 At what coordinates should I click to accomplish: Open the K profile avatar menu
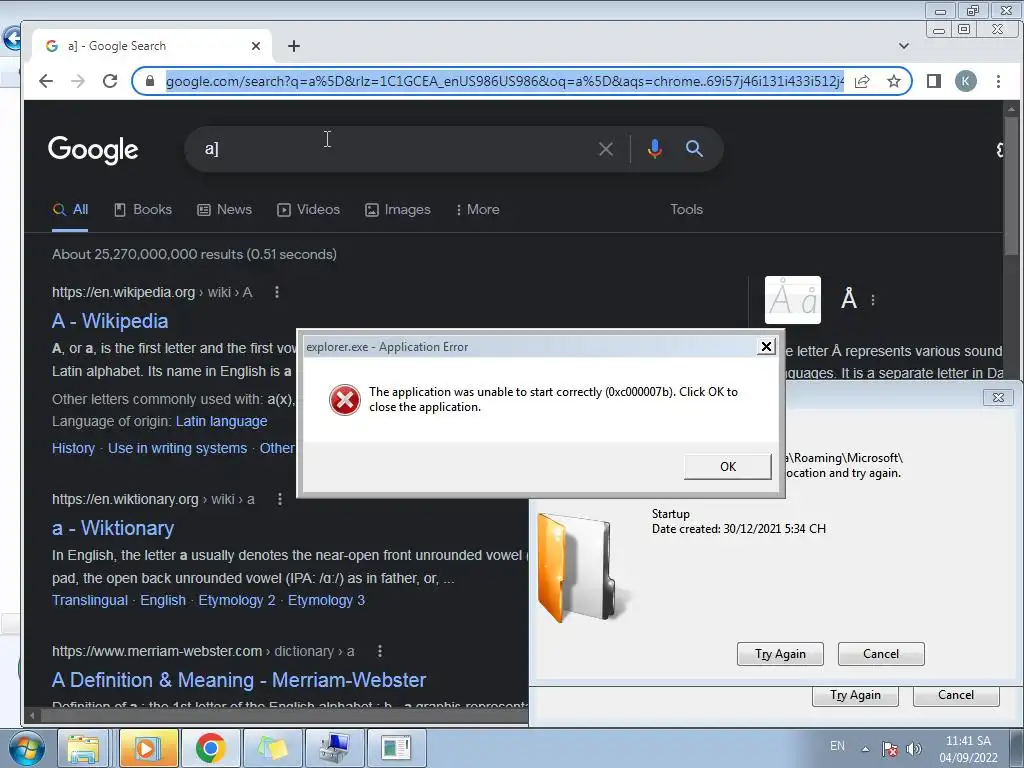pos(966,81)
